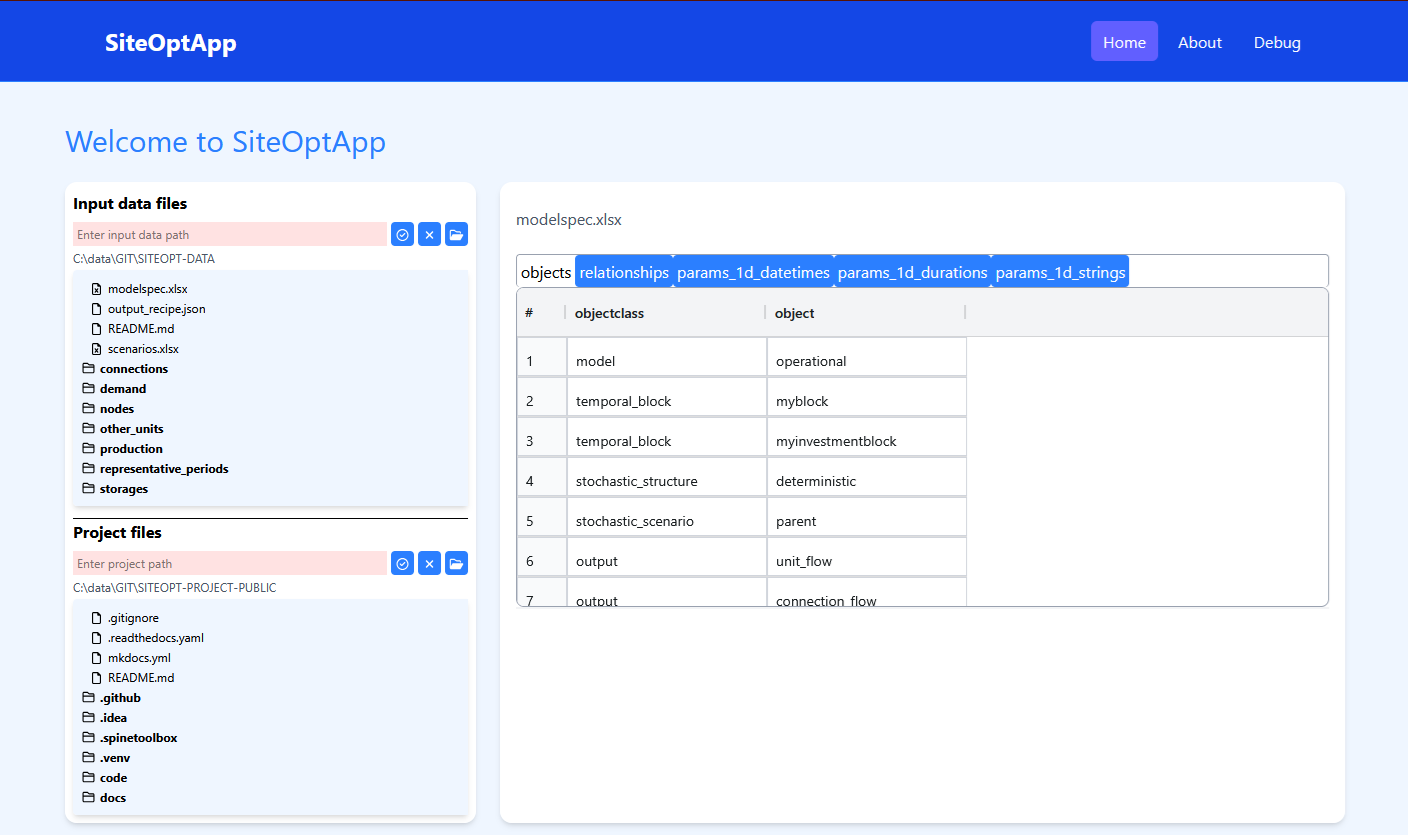1408x835 pixels.
Task: Expand the .spinetoolbox project folder
Action: 138,738
